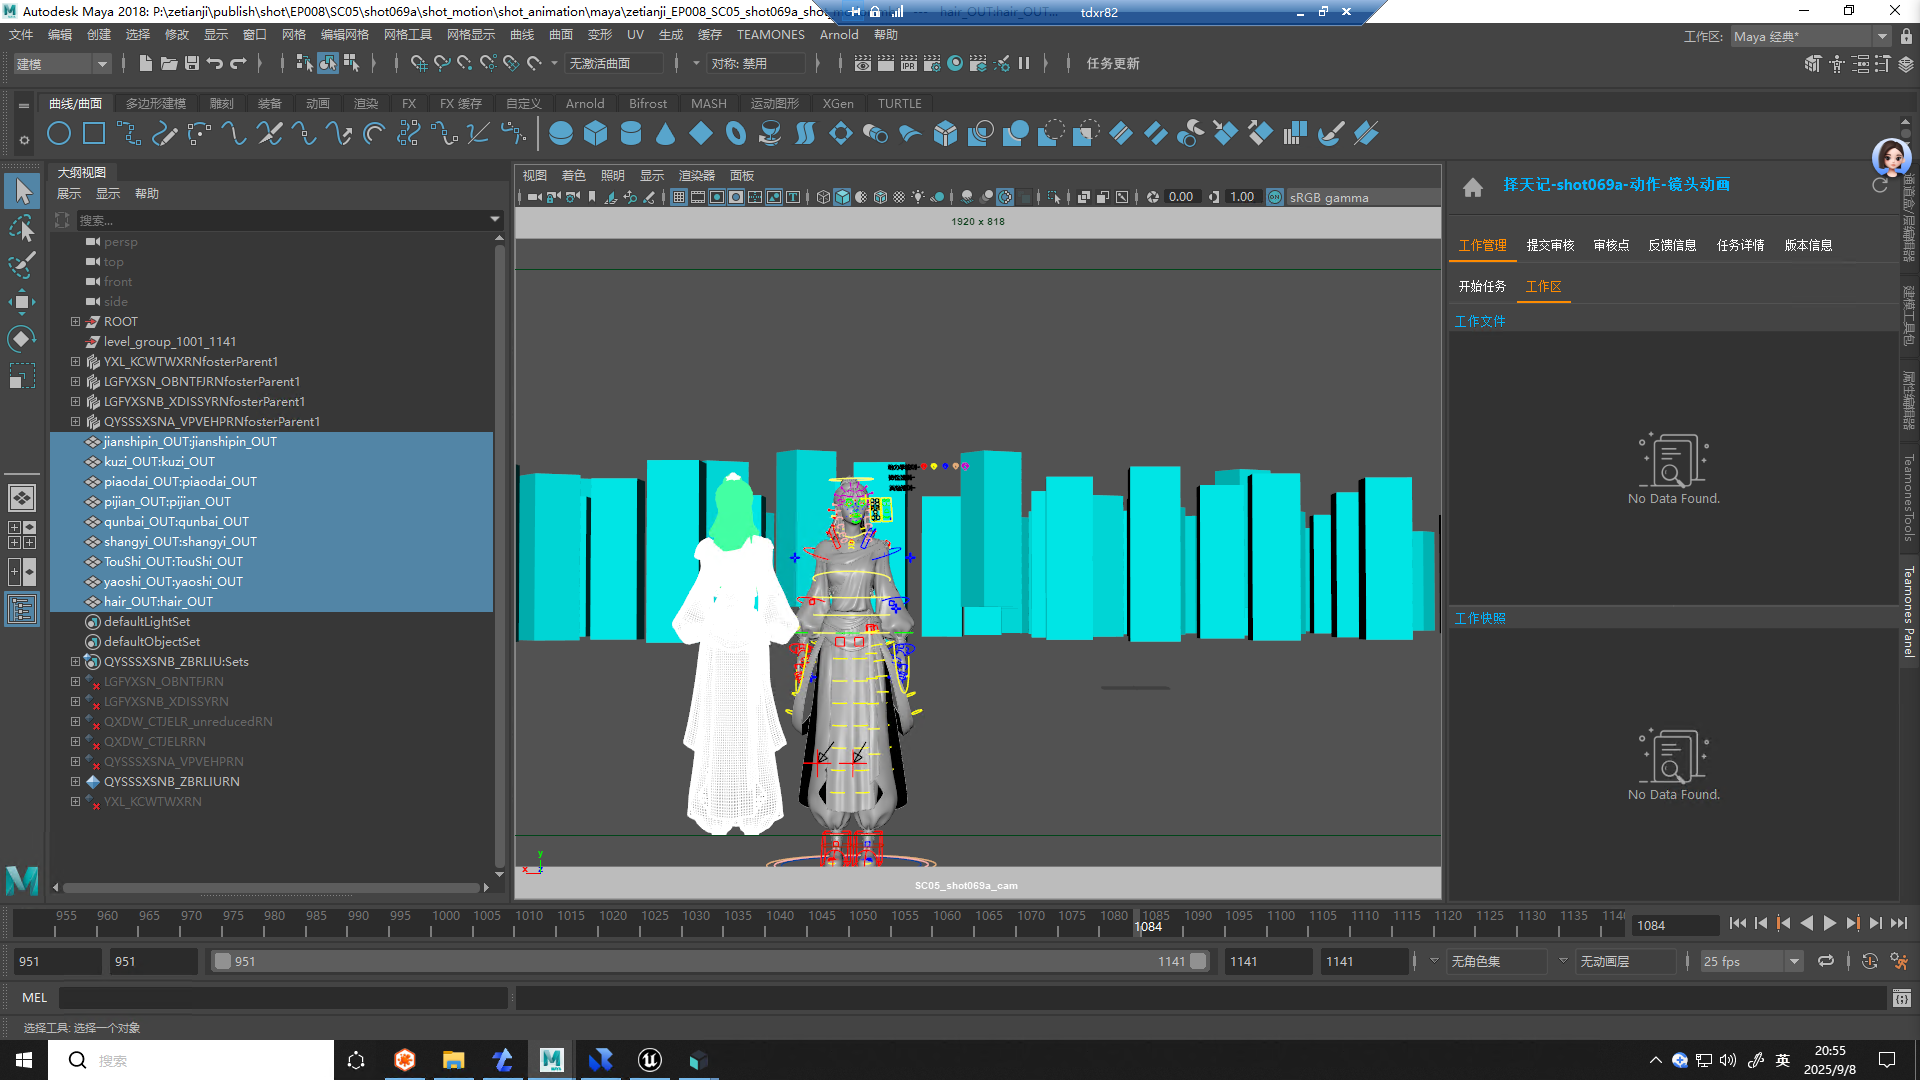Viewport: 1920px width, 1080px height.
Task: Open the 建模 menu set dropdown
Action: click(x=62, y=63)
